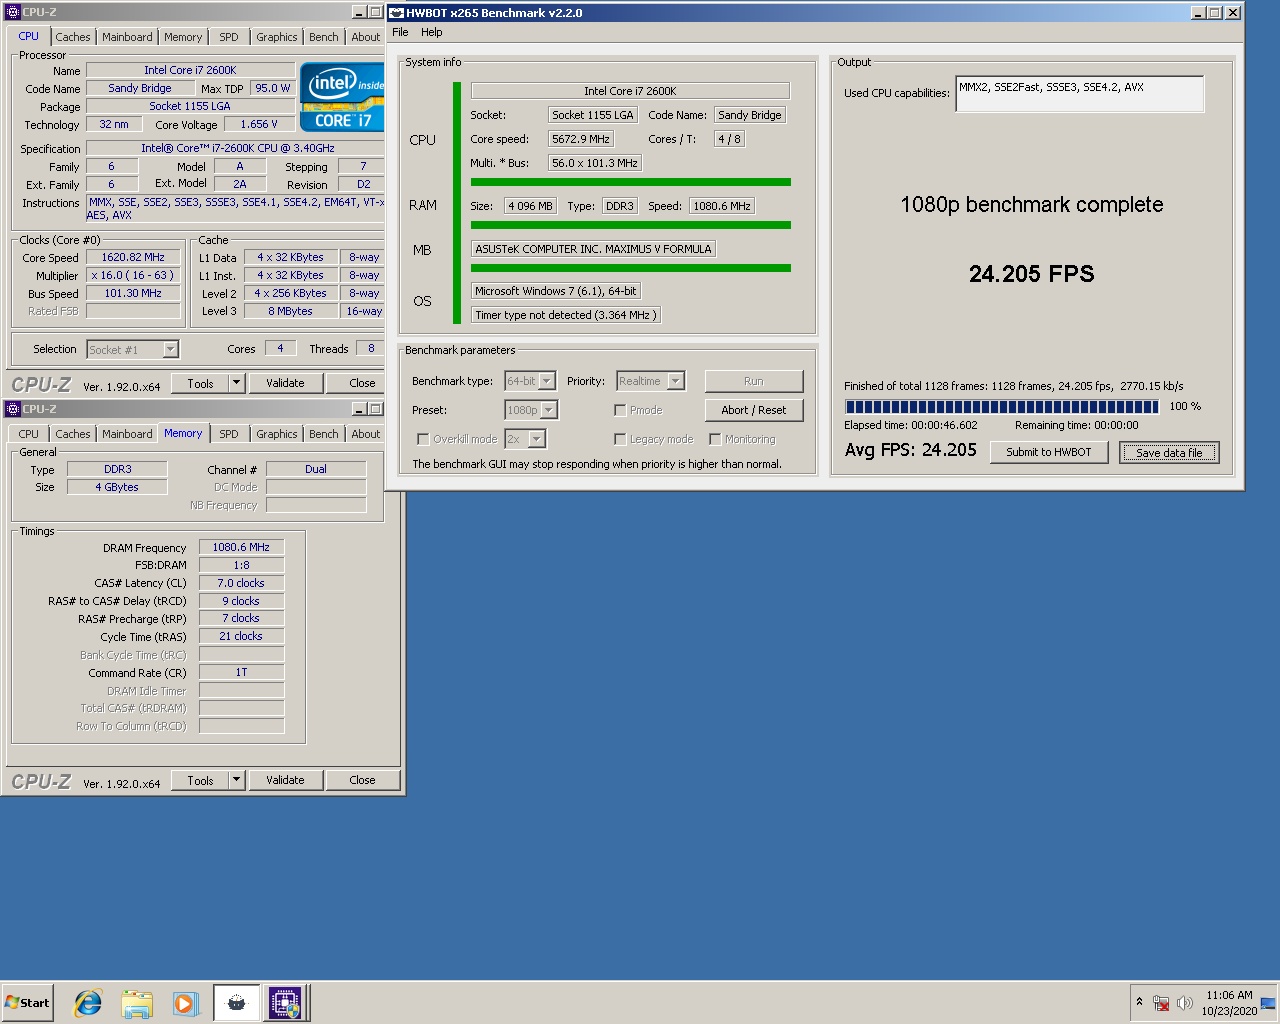Click Save data file button
The width and height of the screenshot is (1280, 1024).
(1169, 452)
